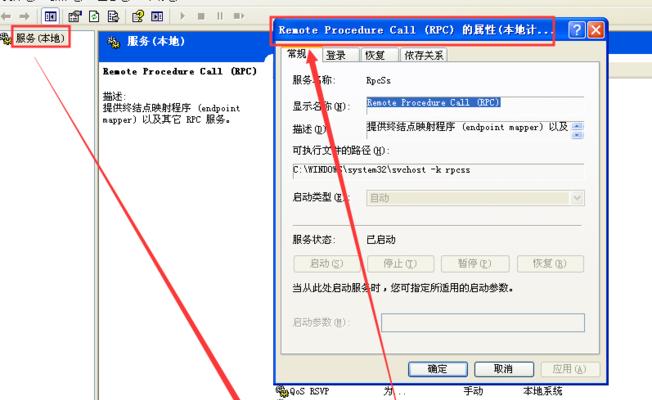
Task: Click the Refresh toolbar icon
Action: (94, 16)
